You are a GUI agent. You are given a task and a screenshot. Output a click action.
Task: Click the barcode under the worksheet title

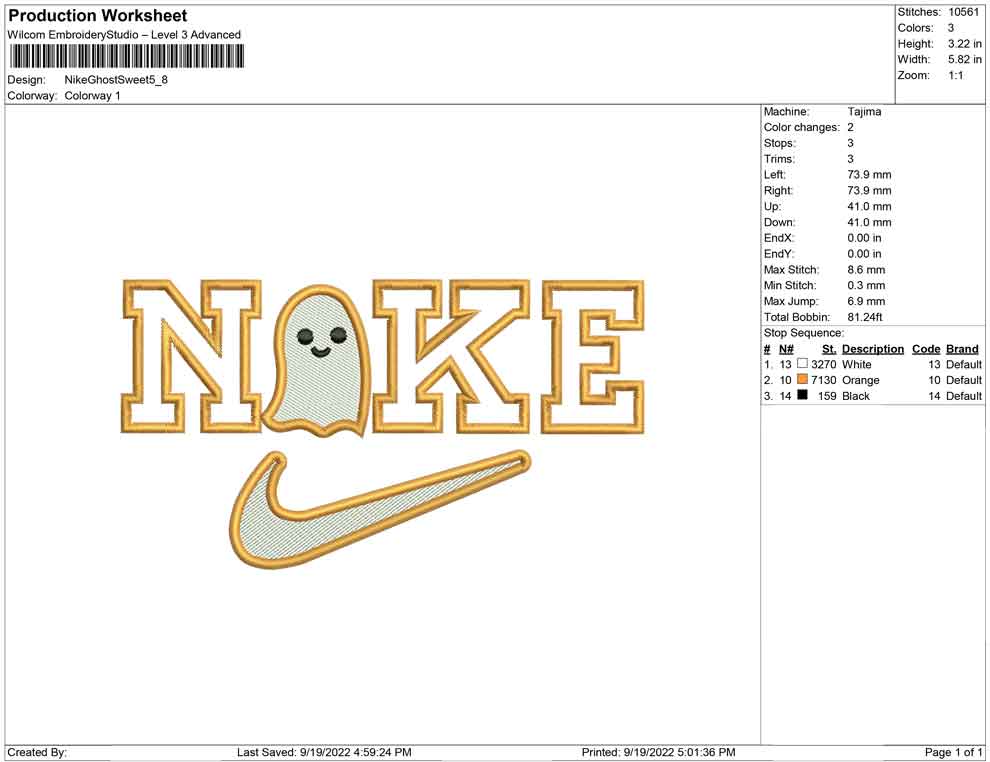coord(126,57)
